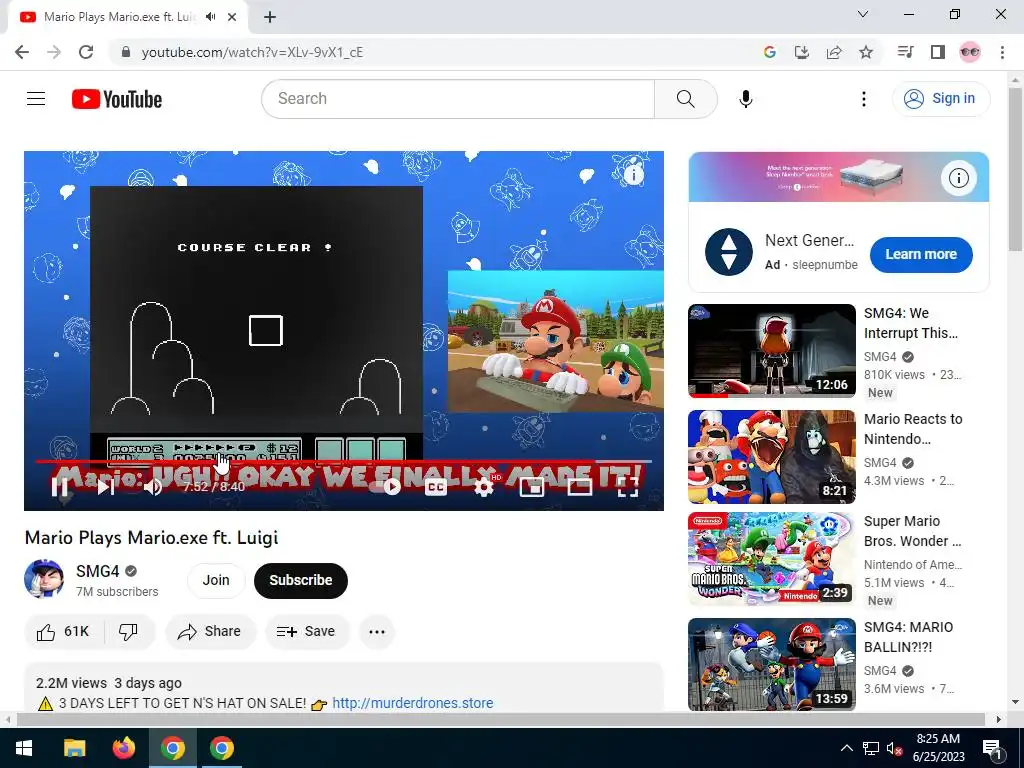Mute the video volume speaker
The height and width of the screenshot is (768, 1024).
tap(153, 487)
